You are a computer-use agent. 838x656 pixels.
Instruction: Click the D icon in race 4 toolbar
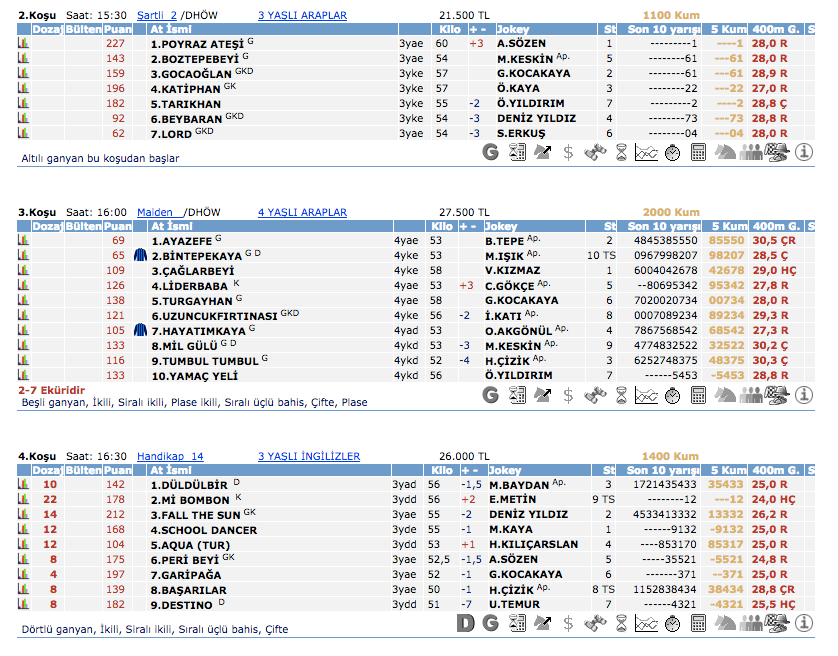464,623
